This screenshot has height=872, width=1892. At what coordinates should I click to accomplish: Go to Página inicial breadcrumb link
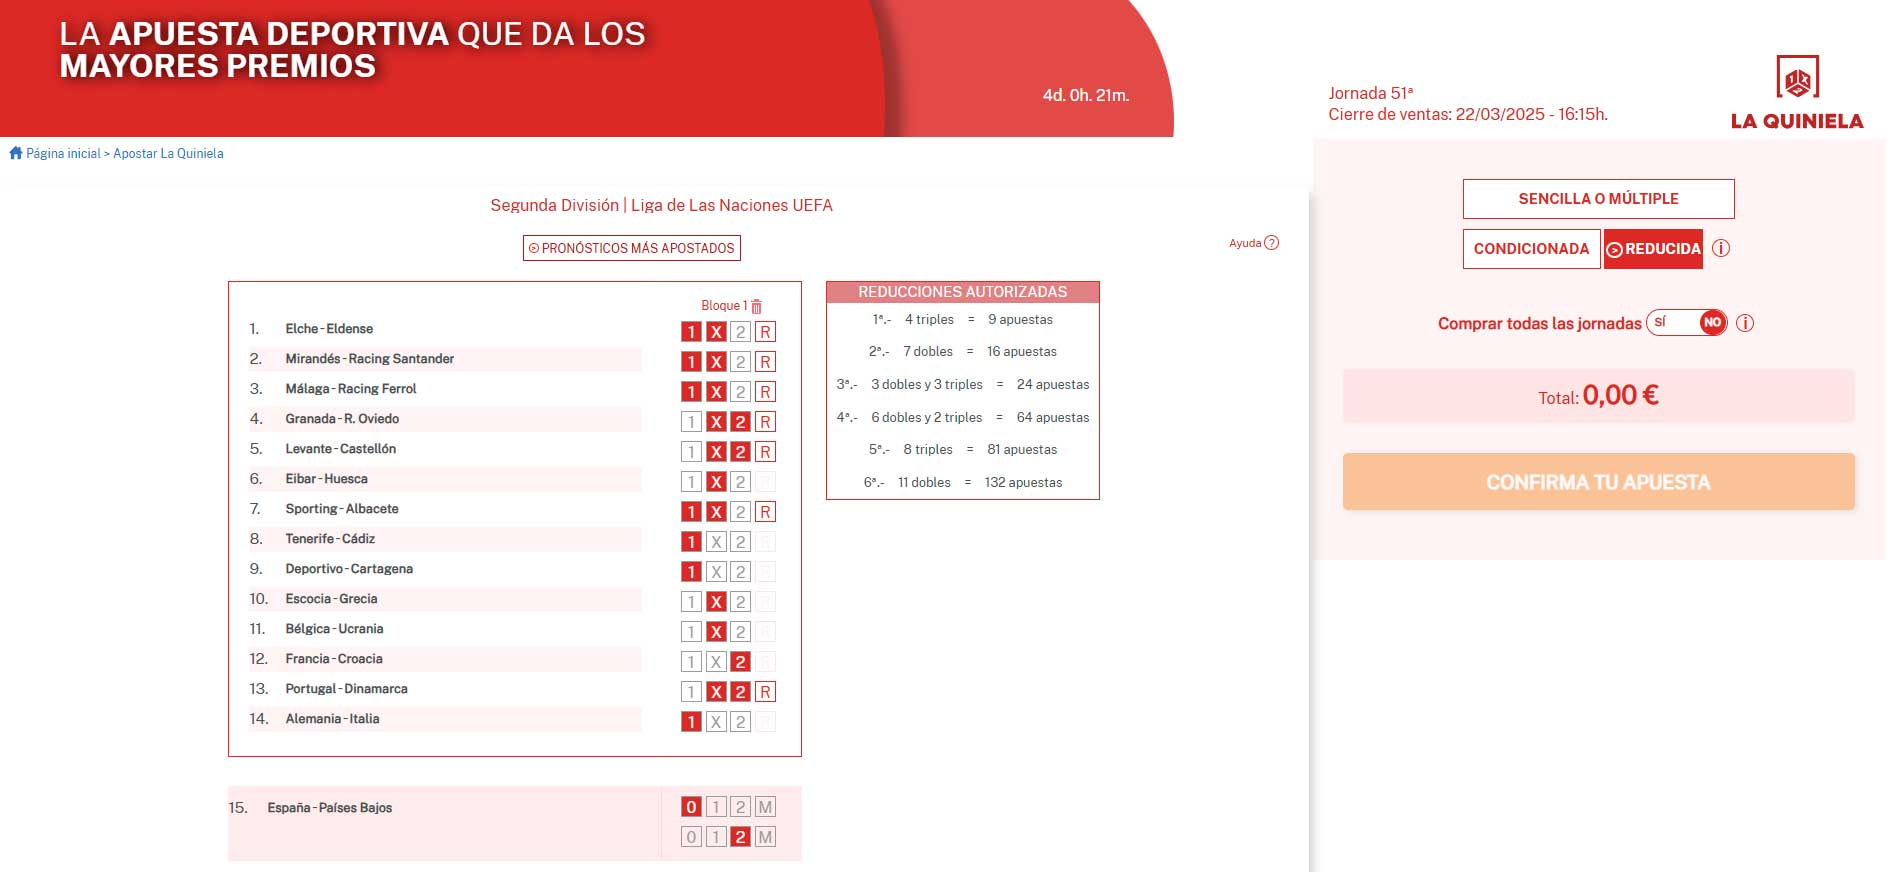point(63,154)
